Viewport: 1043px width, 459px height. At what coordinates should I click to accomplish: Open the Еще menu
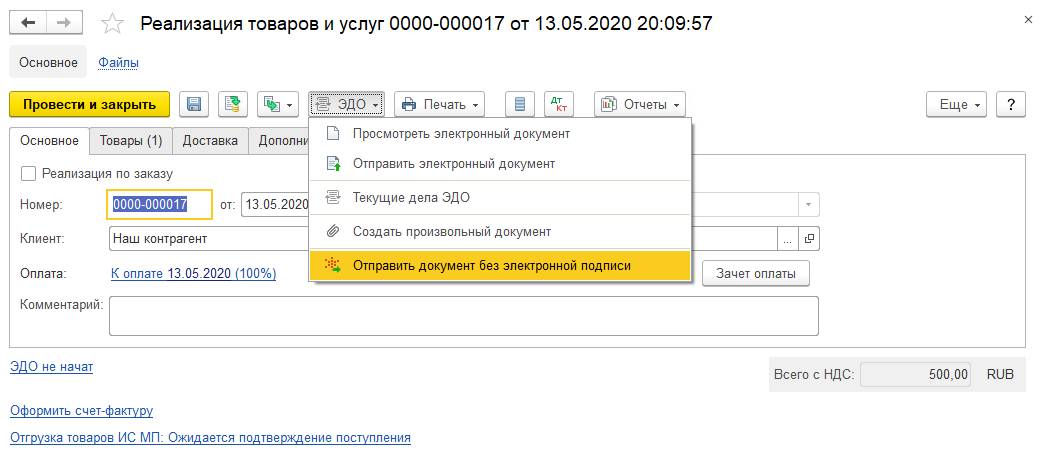tap(957, 104)
